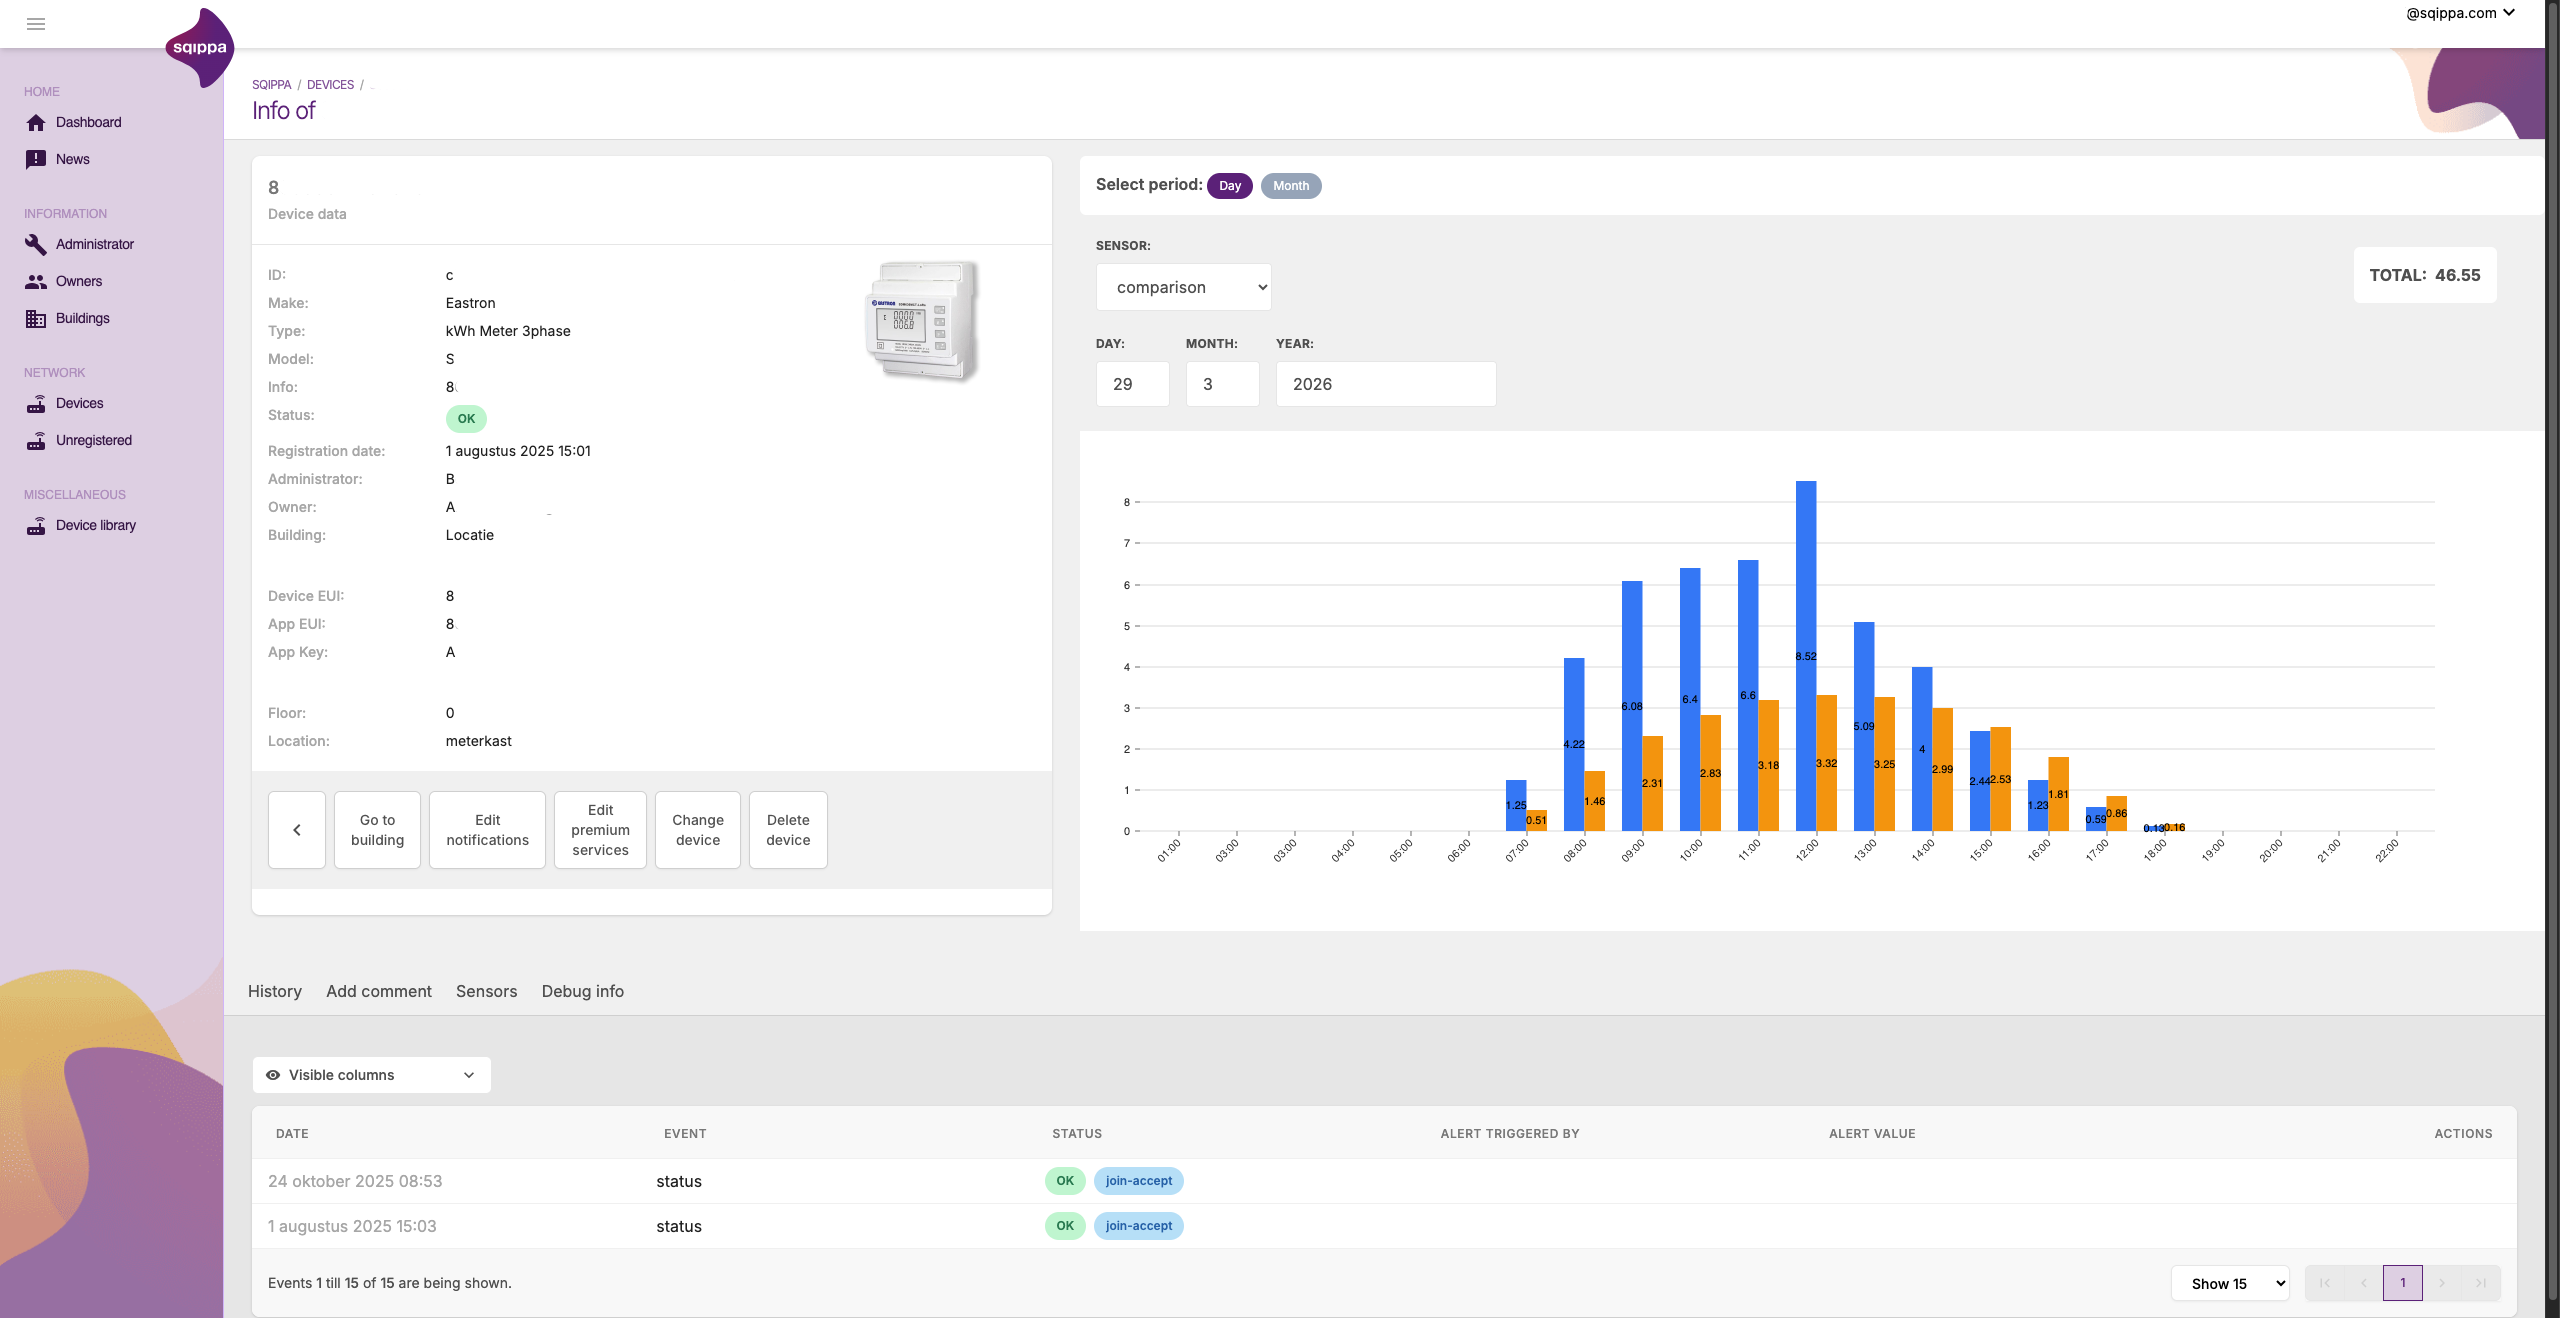
Task: Click the Unregistered router icon
Action: 36,440
